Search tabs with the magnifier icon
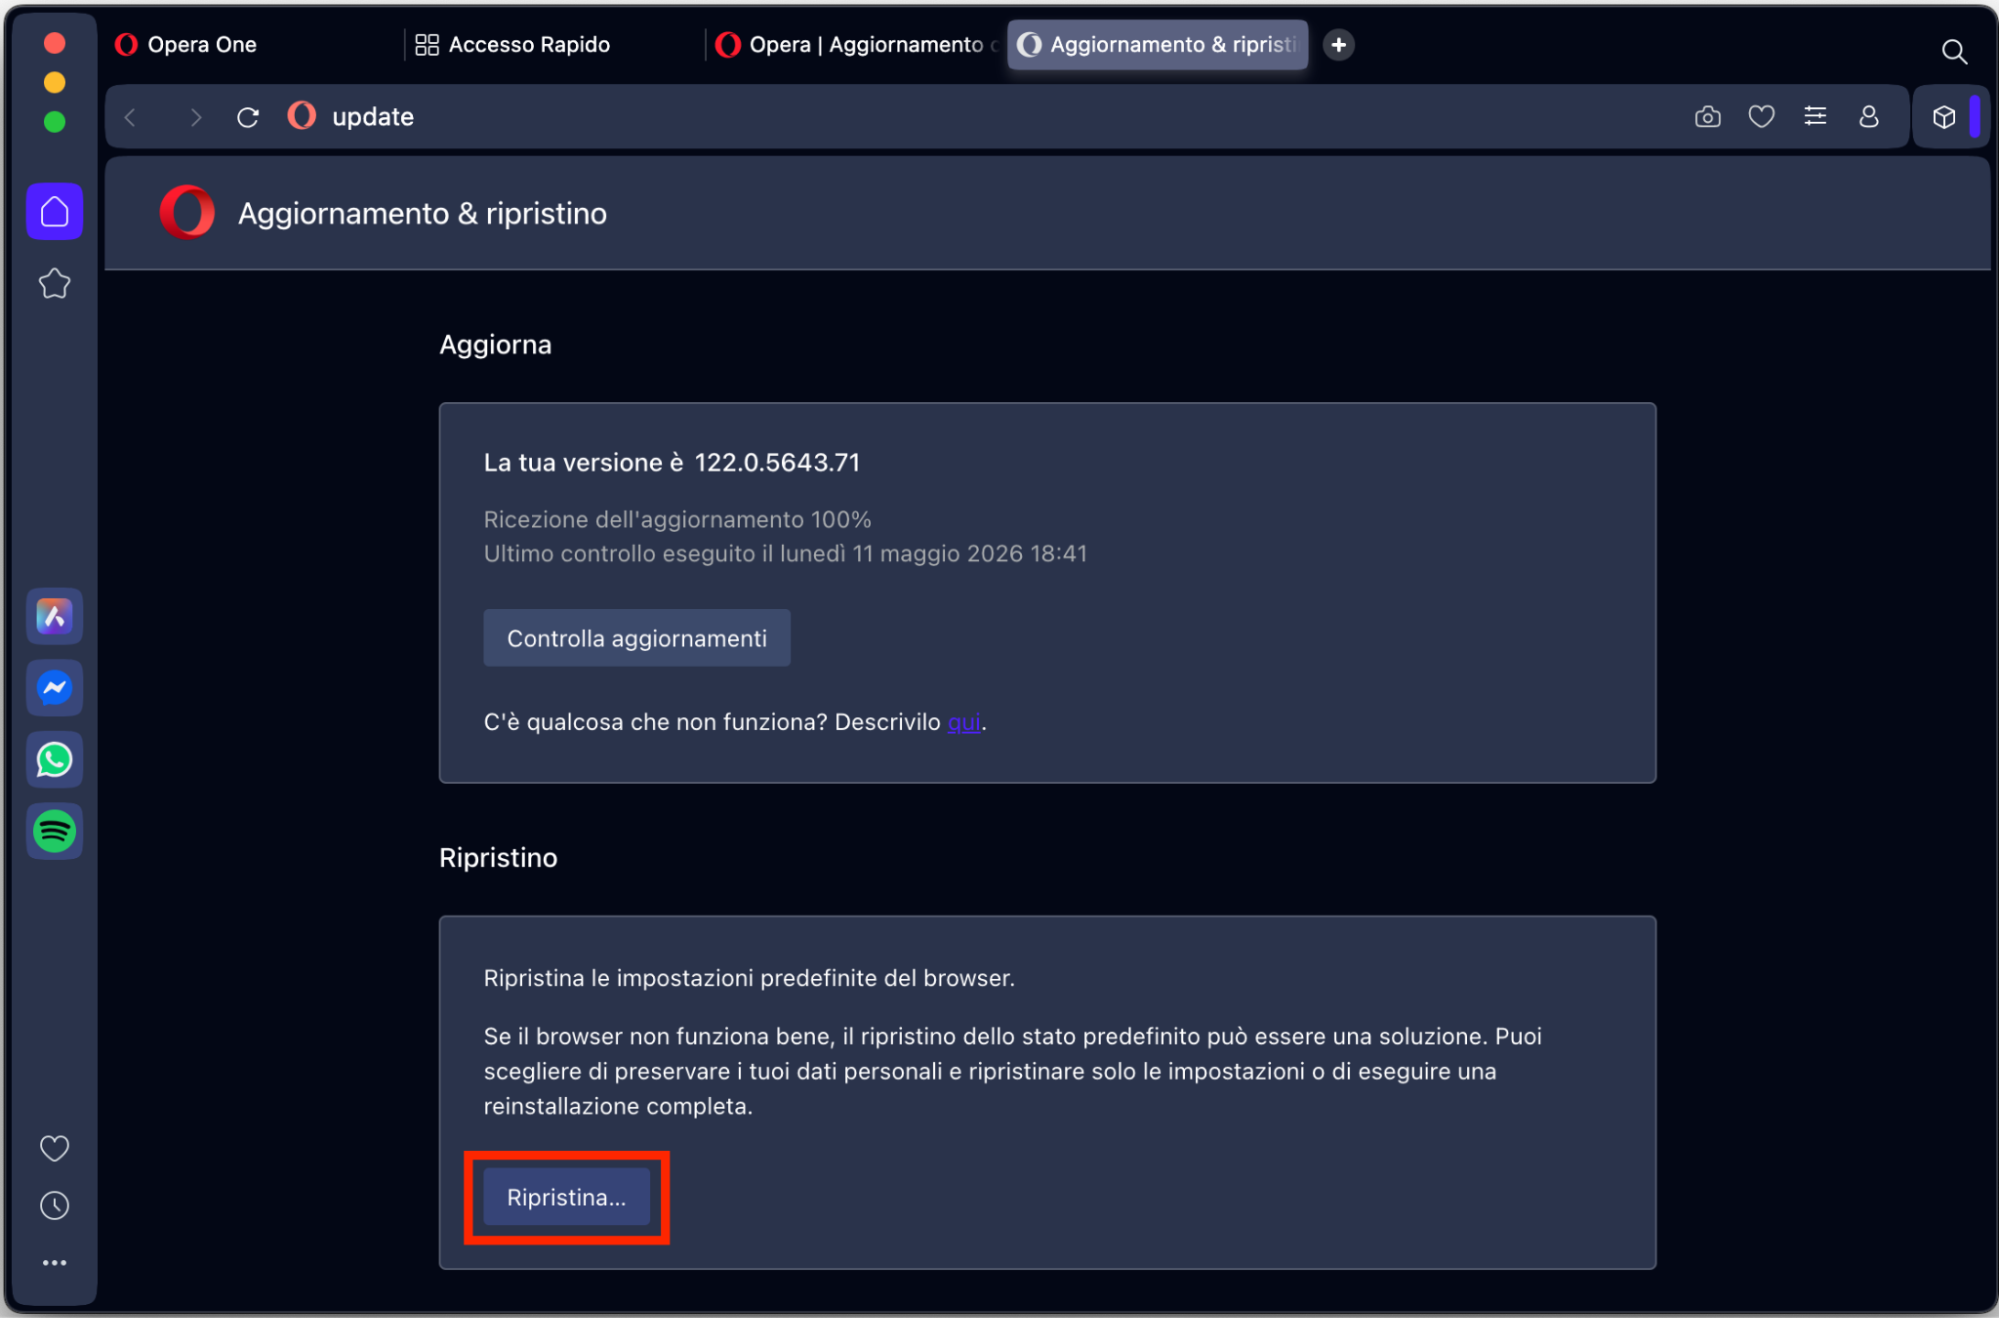The height and width of the screenshot is (1318, 1999). (x=1954, y=51)
